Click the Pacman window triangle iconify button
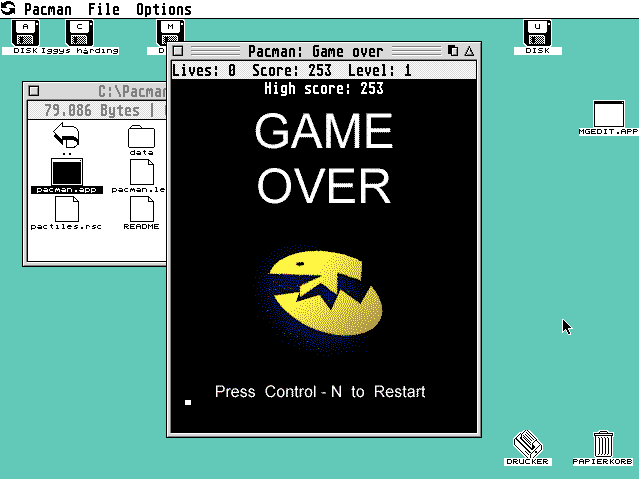Image resolution: width=639 pixels, height=479 pixels. pyautogui.click(x=469, y=50)
